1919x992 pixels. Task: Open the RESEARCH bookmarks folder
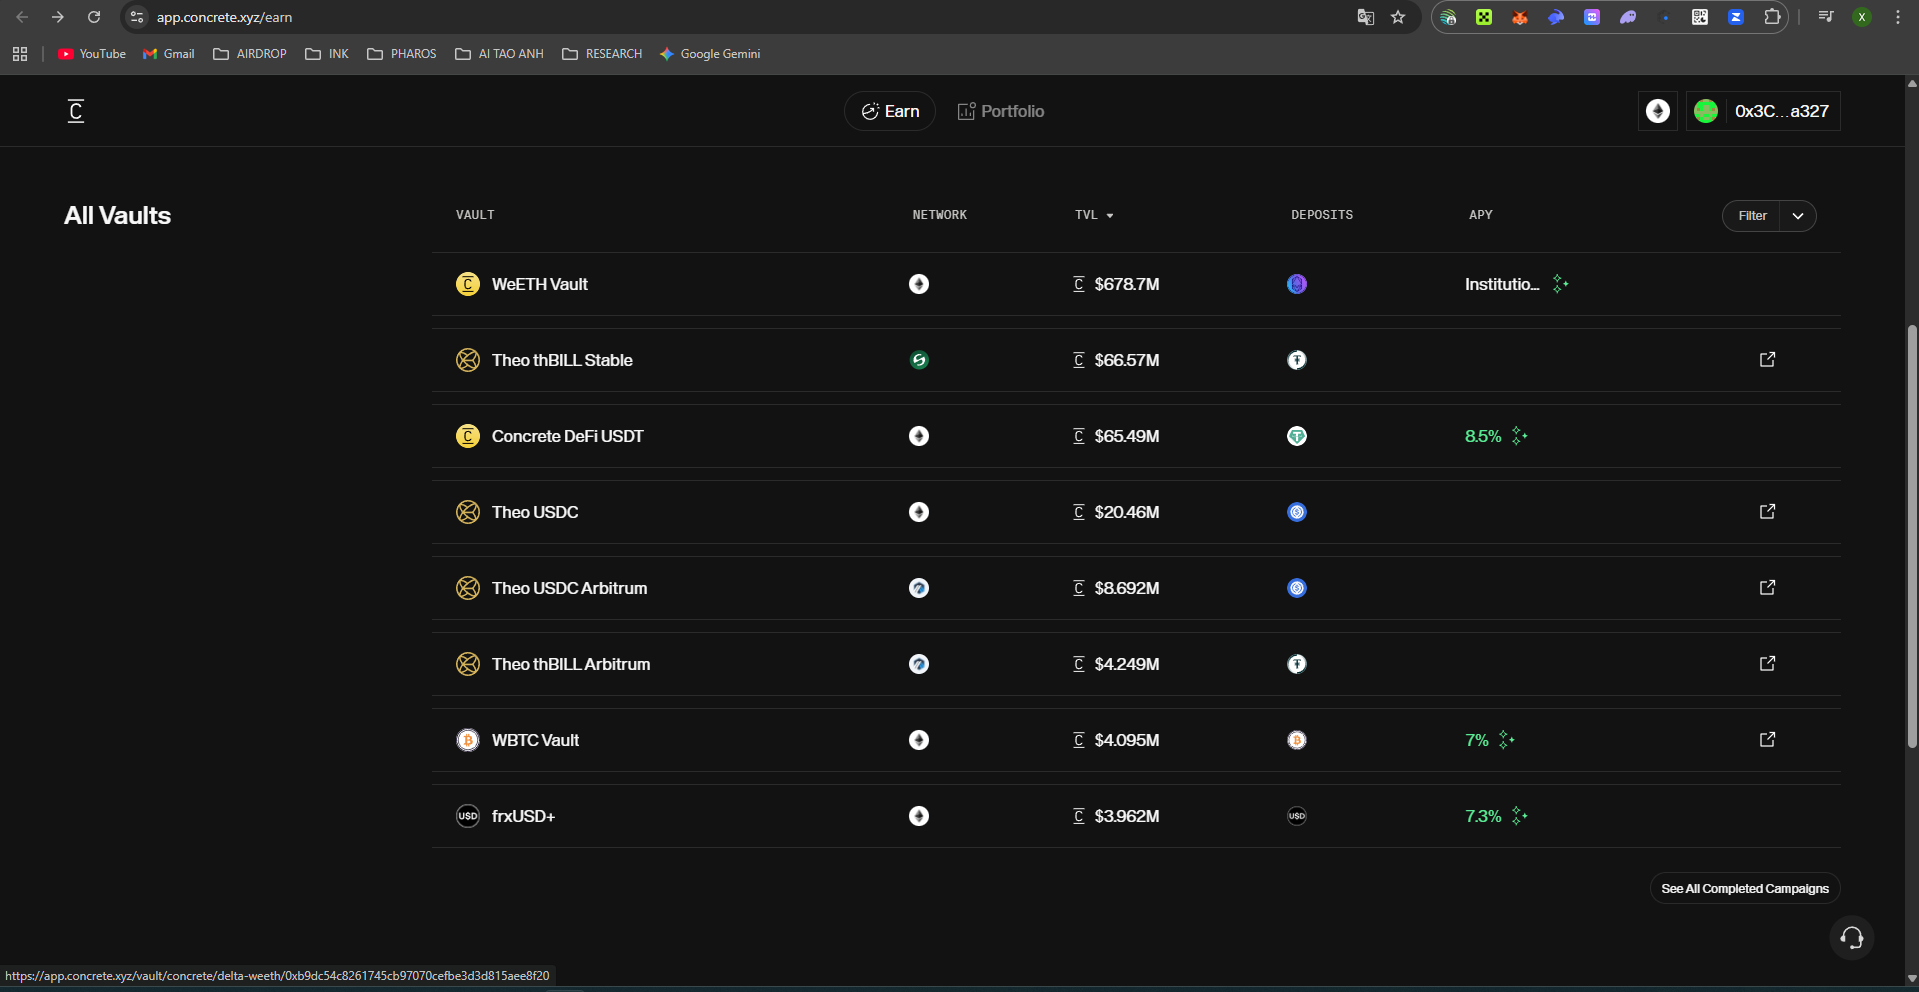602,54
